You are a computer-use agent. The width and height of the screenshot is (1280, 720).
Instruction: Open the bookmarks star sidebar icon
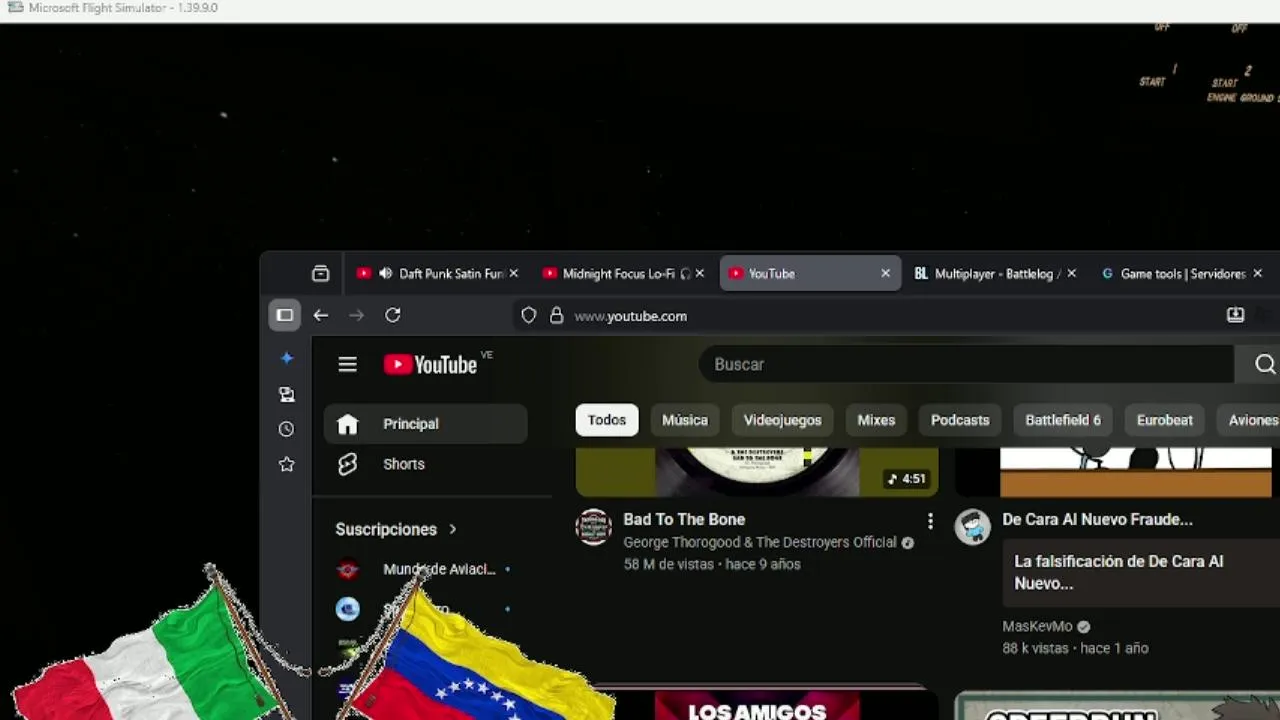pyautogui.click(x=287, y=464)
